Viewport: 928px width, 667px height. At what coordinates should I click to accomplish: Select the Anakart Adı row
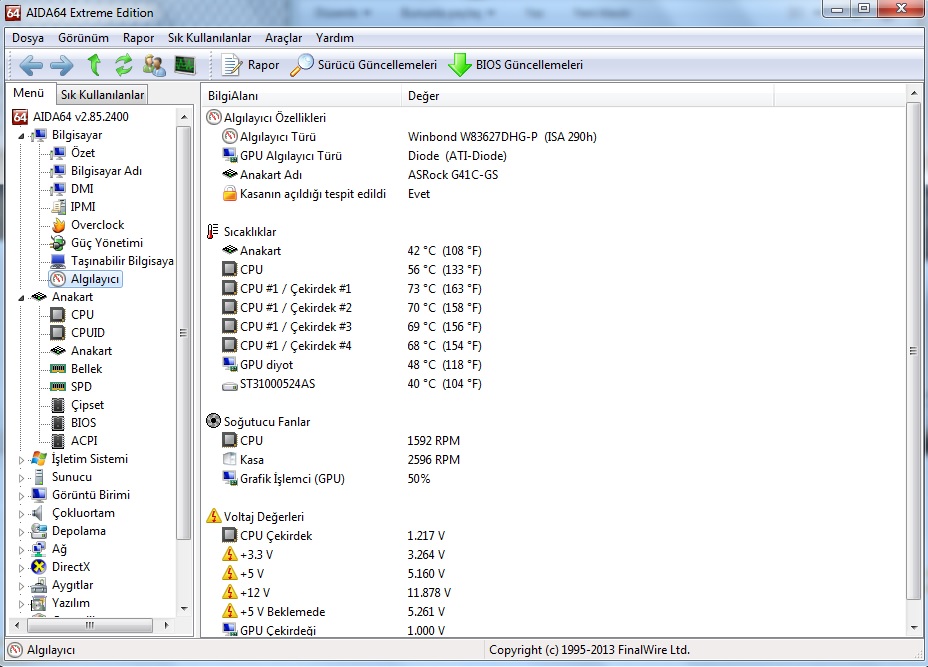[360, 175]
